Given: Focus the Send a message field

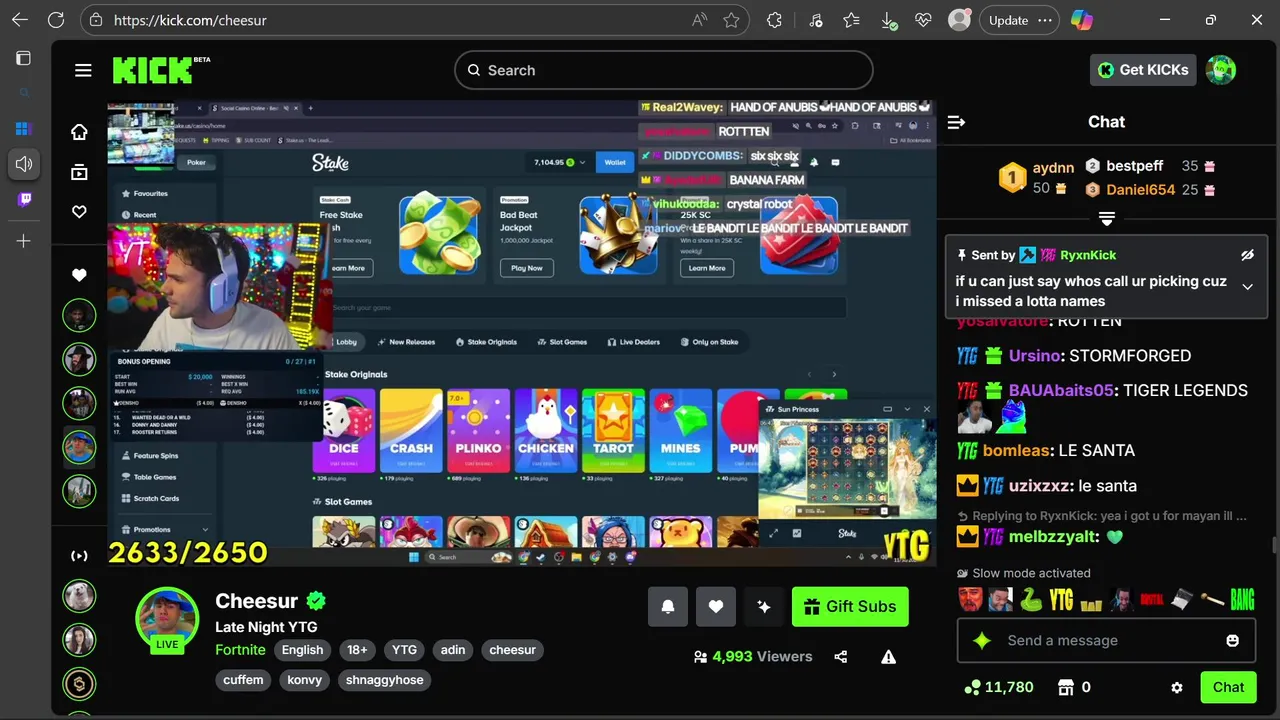Looking at the screenshot, I should (x=1107, y=640).
